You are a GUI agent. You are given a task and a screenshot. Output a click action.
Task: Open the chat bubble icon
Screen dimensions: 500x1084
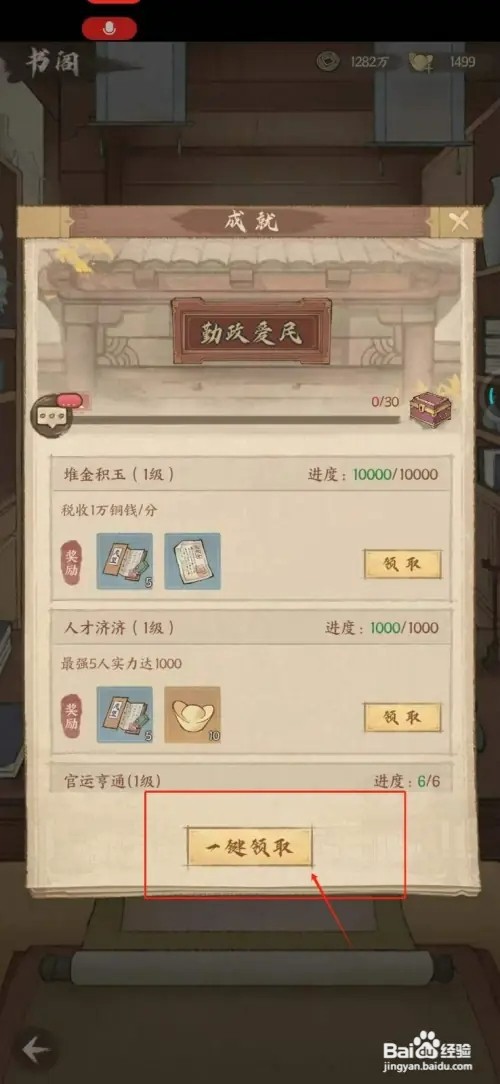pyautogui.click(x=47, y=415)
